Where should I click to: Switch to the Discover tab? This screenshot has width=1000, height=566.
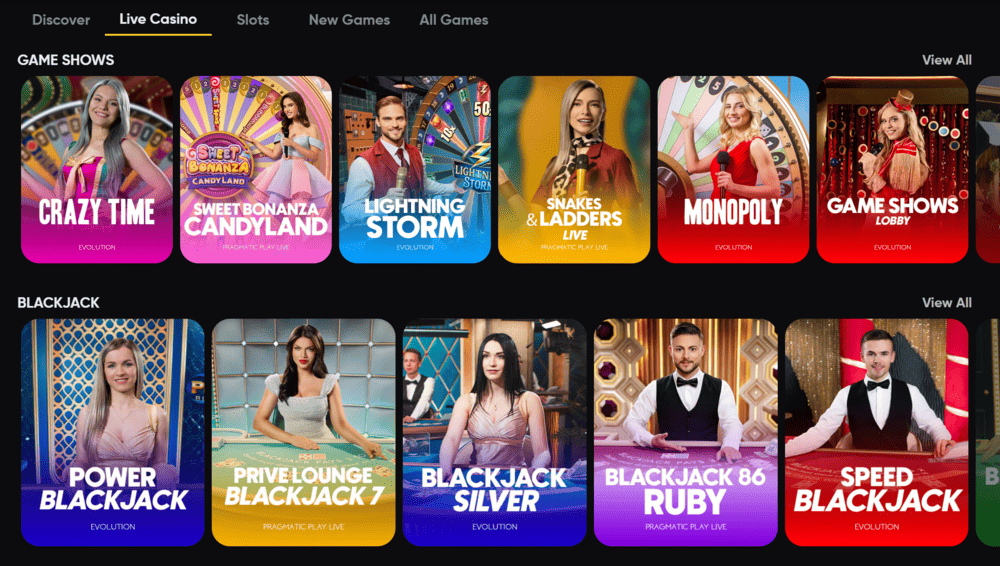61,20
